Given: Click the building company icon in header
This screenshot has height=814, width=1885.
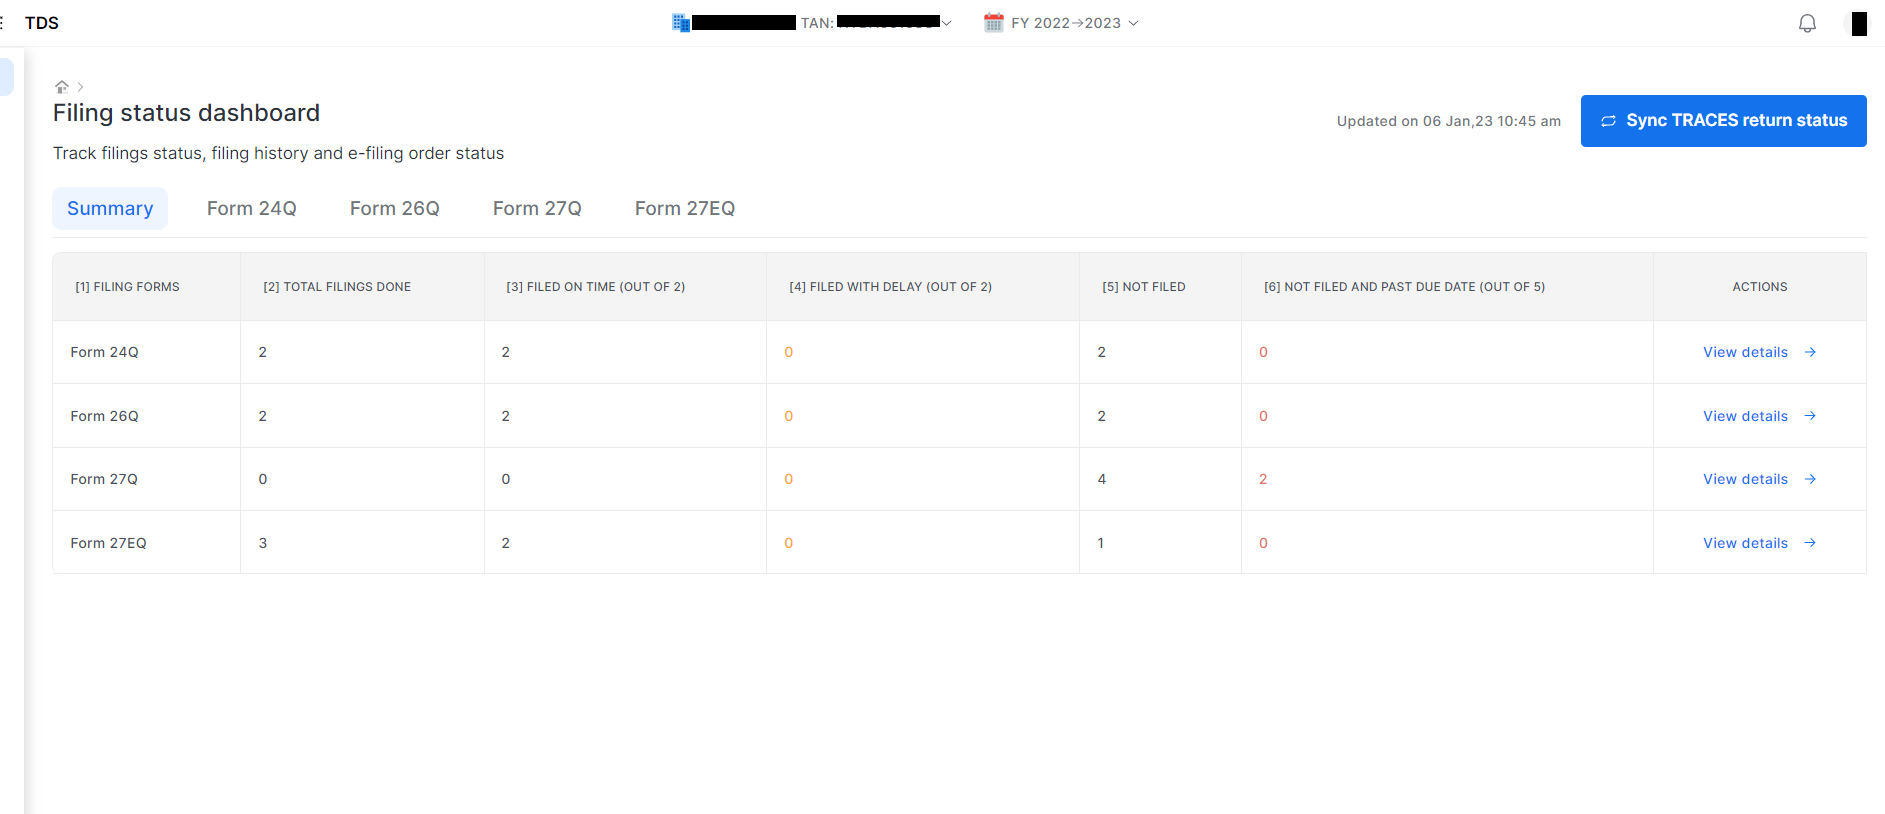Looking at the screenshot, I should click(681, 23).
